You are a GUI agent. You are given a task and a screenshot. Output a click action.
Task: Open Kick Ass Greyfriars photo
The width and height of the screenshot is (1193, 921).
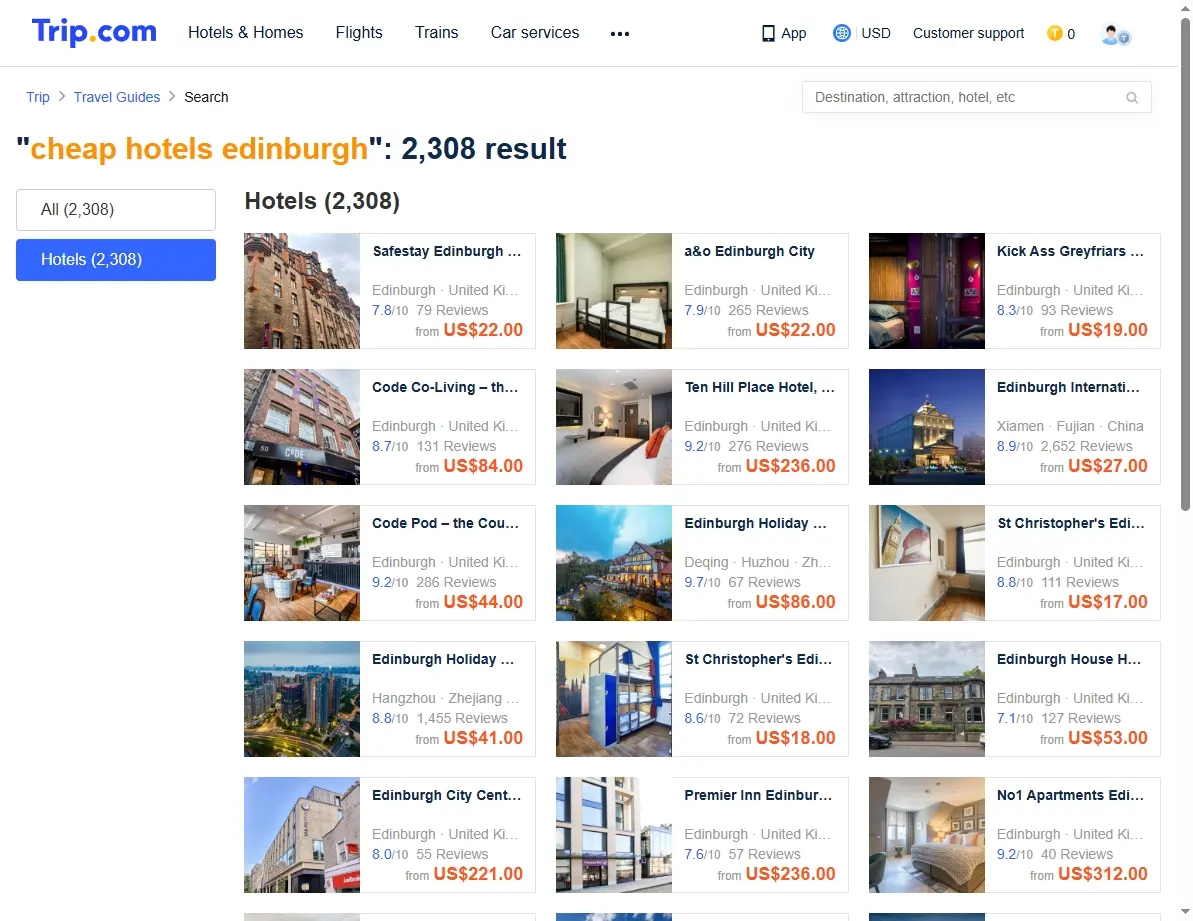pyautogui.click(x=927, y=291)
